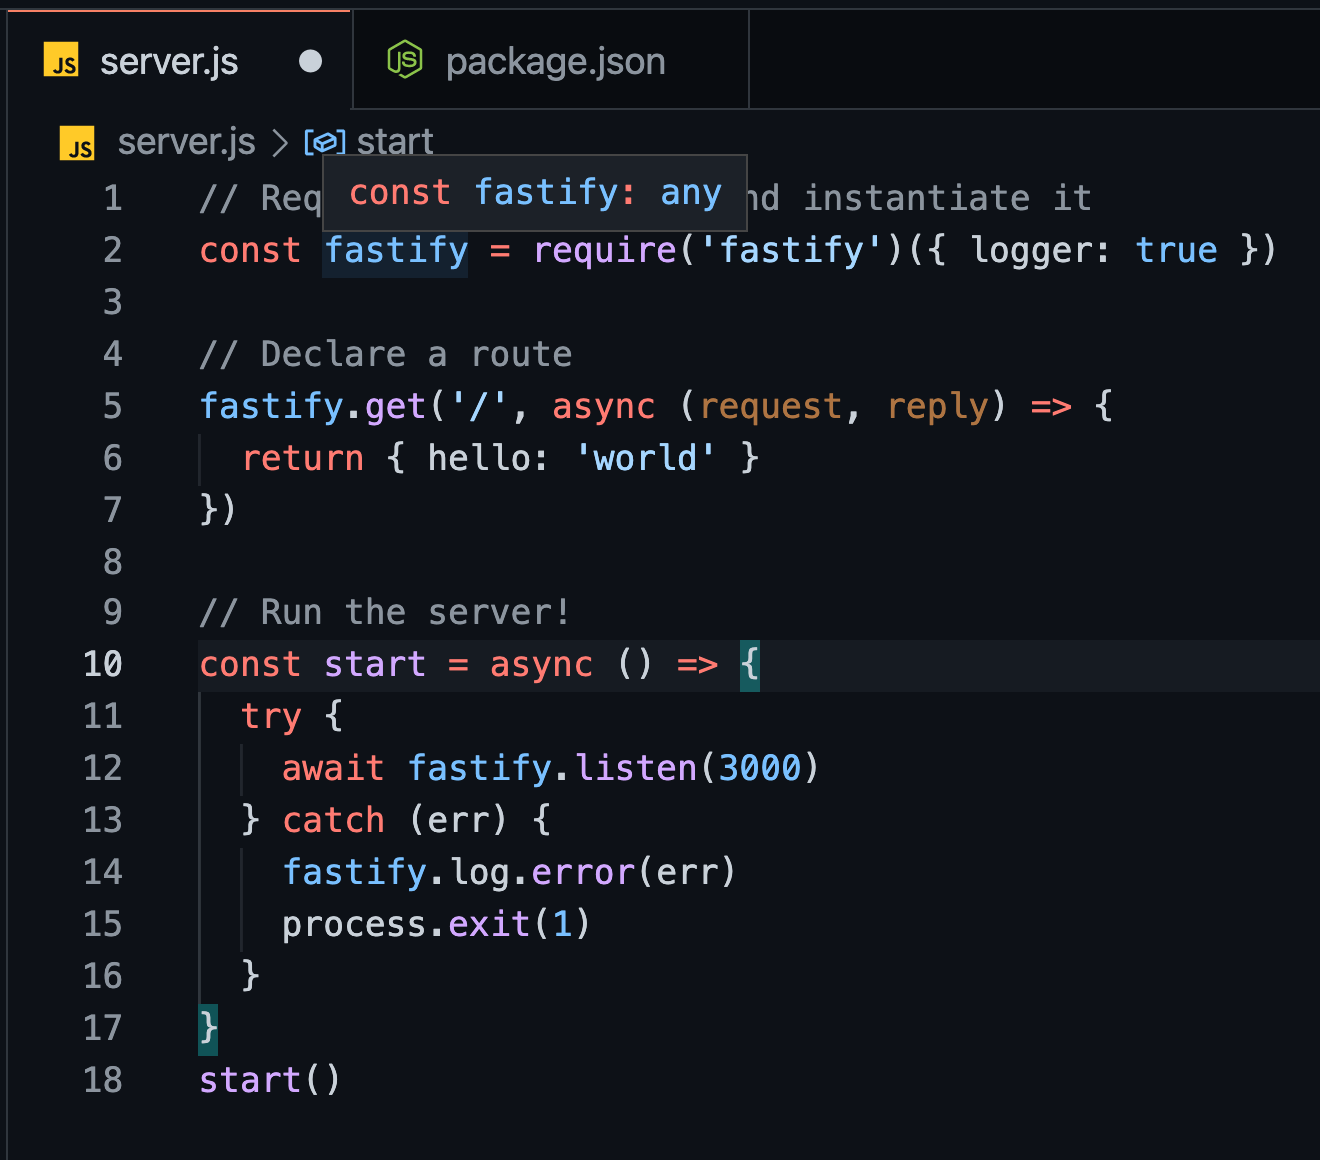Screen dimensions: 1320x1160
Task: Click line number 14 in gutter
Action: [x=103, y=872]
